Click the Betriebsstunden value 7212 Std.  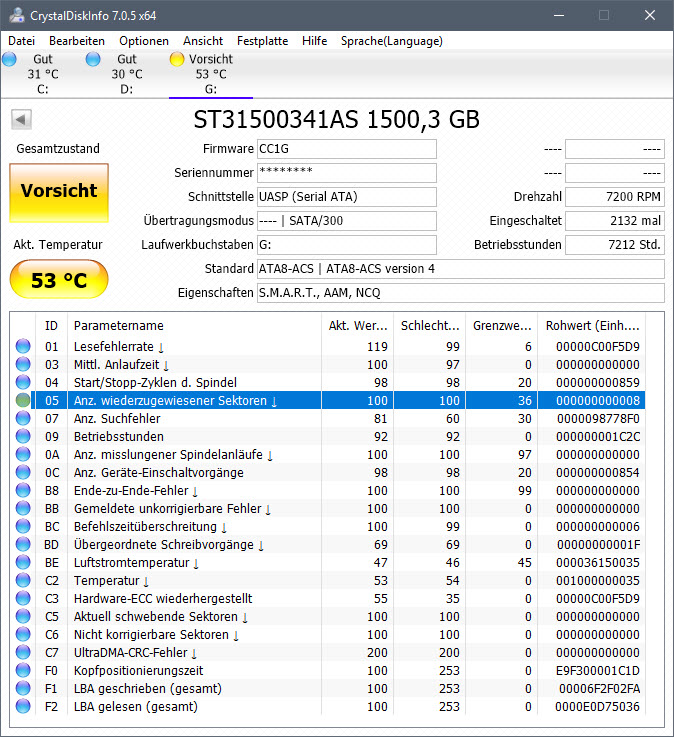pos(615,245)
